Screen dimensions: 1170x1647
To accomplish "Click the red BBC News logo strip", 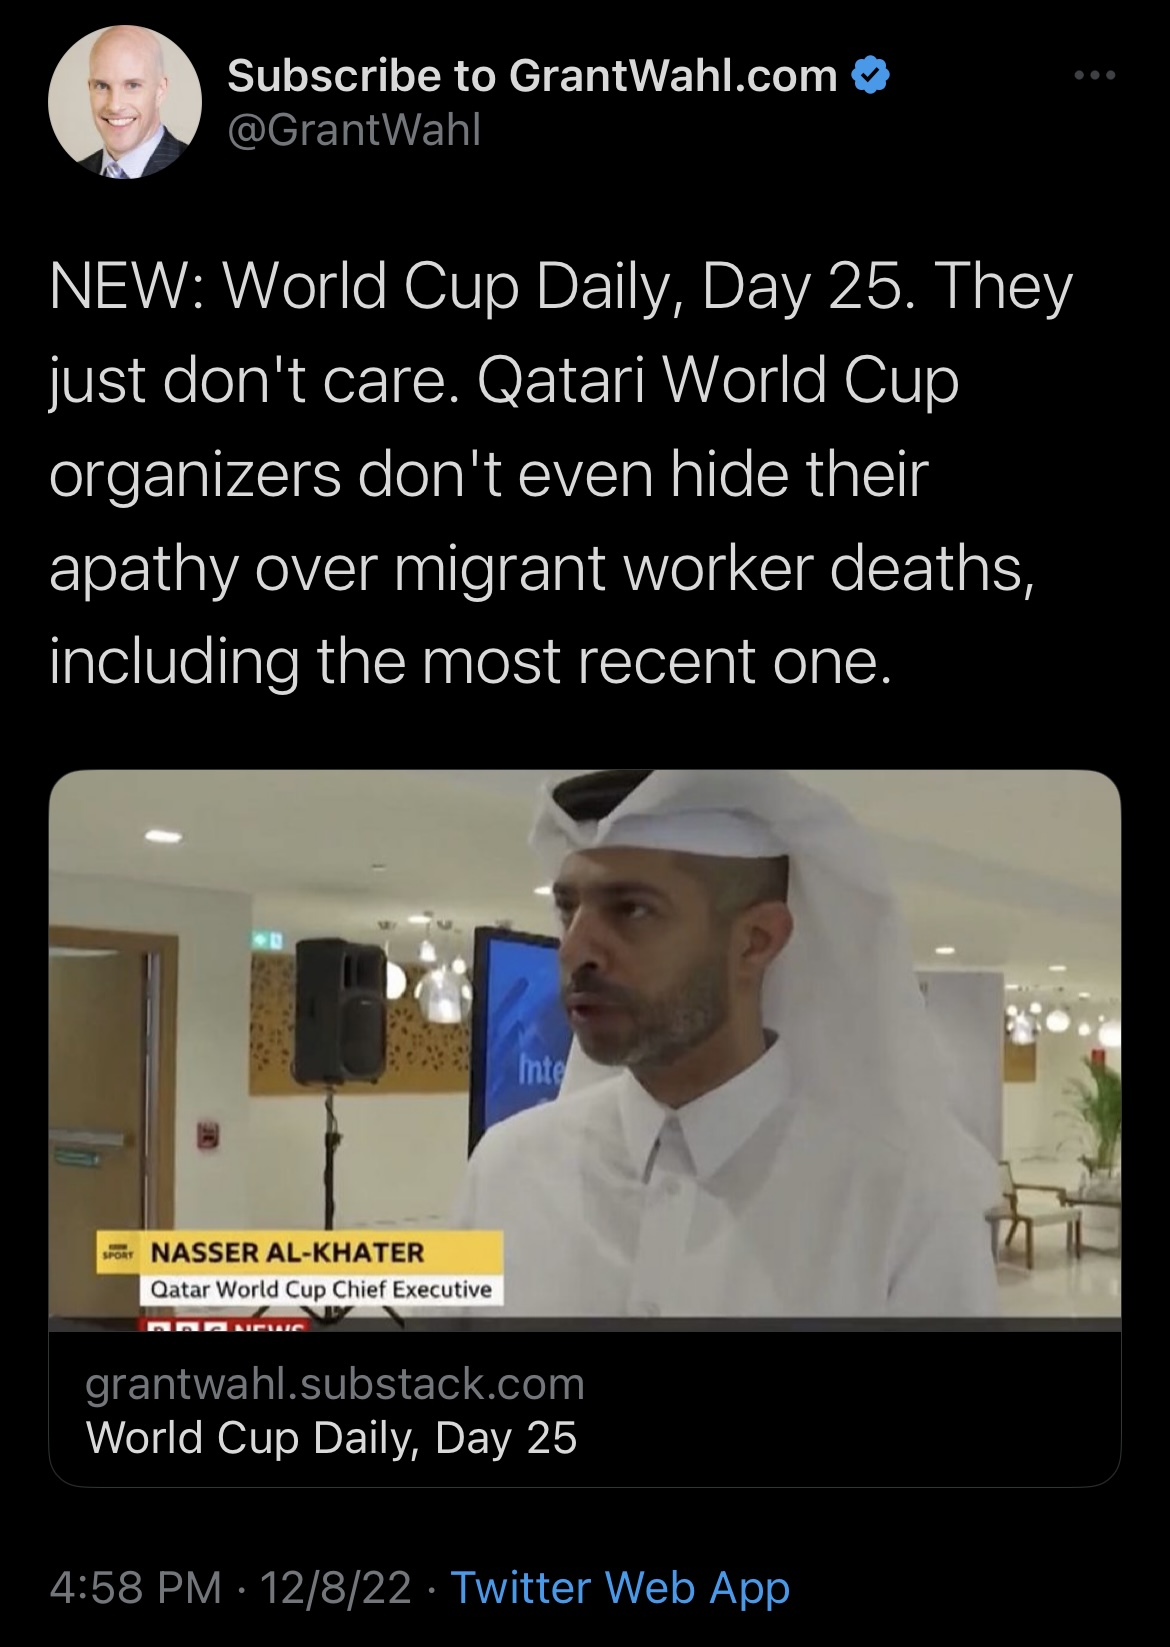I will [223, 1325].
